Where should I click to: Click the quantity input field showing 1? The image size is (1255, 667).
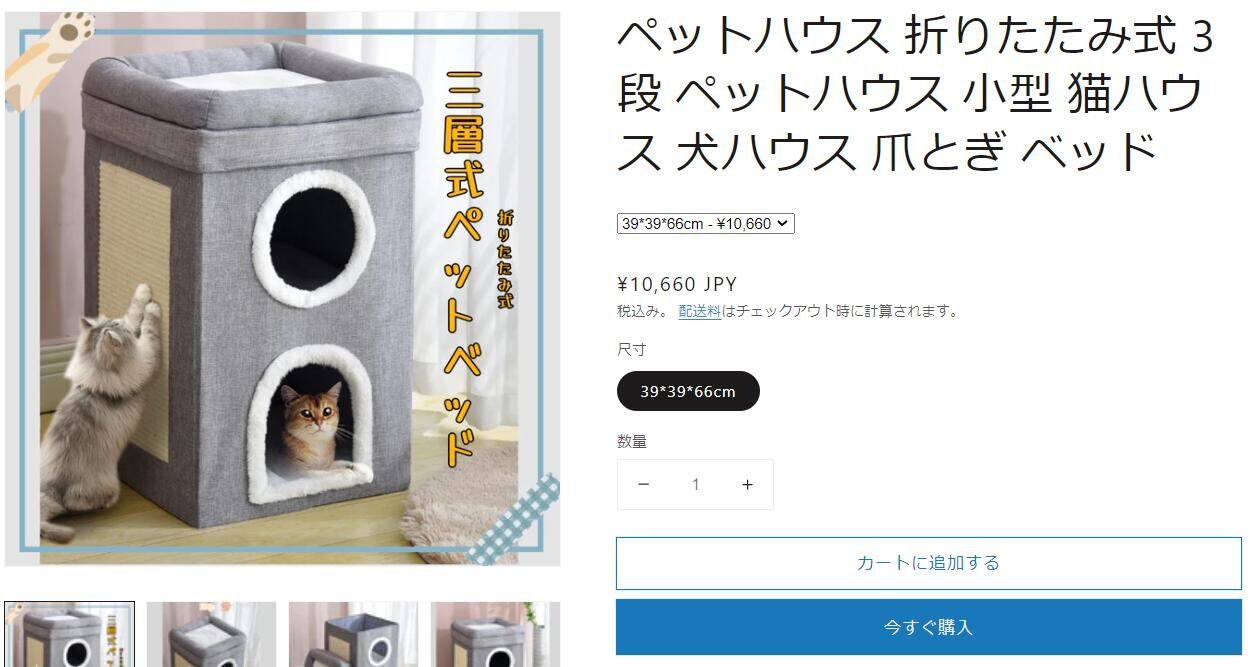[695, 485]
